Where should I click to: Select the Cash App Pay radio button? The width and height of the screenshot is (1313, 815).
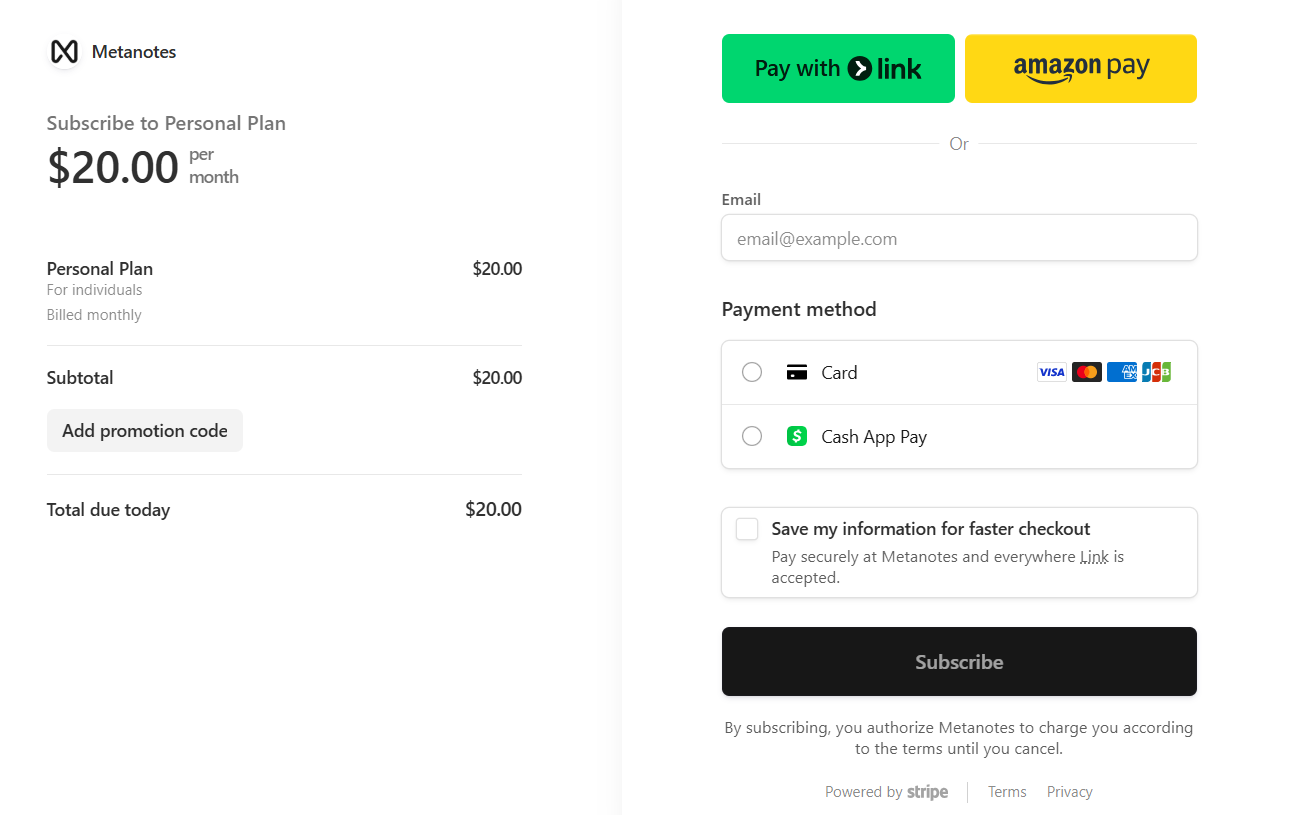tap(752, 436)
